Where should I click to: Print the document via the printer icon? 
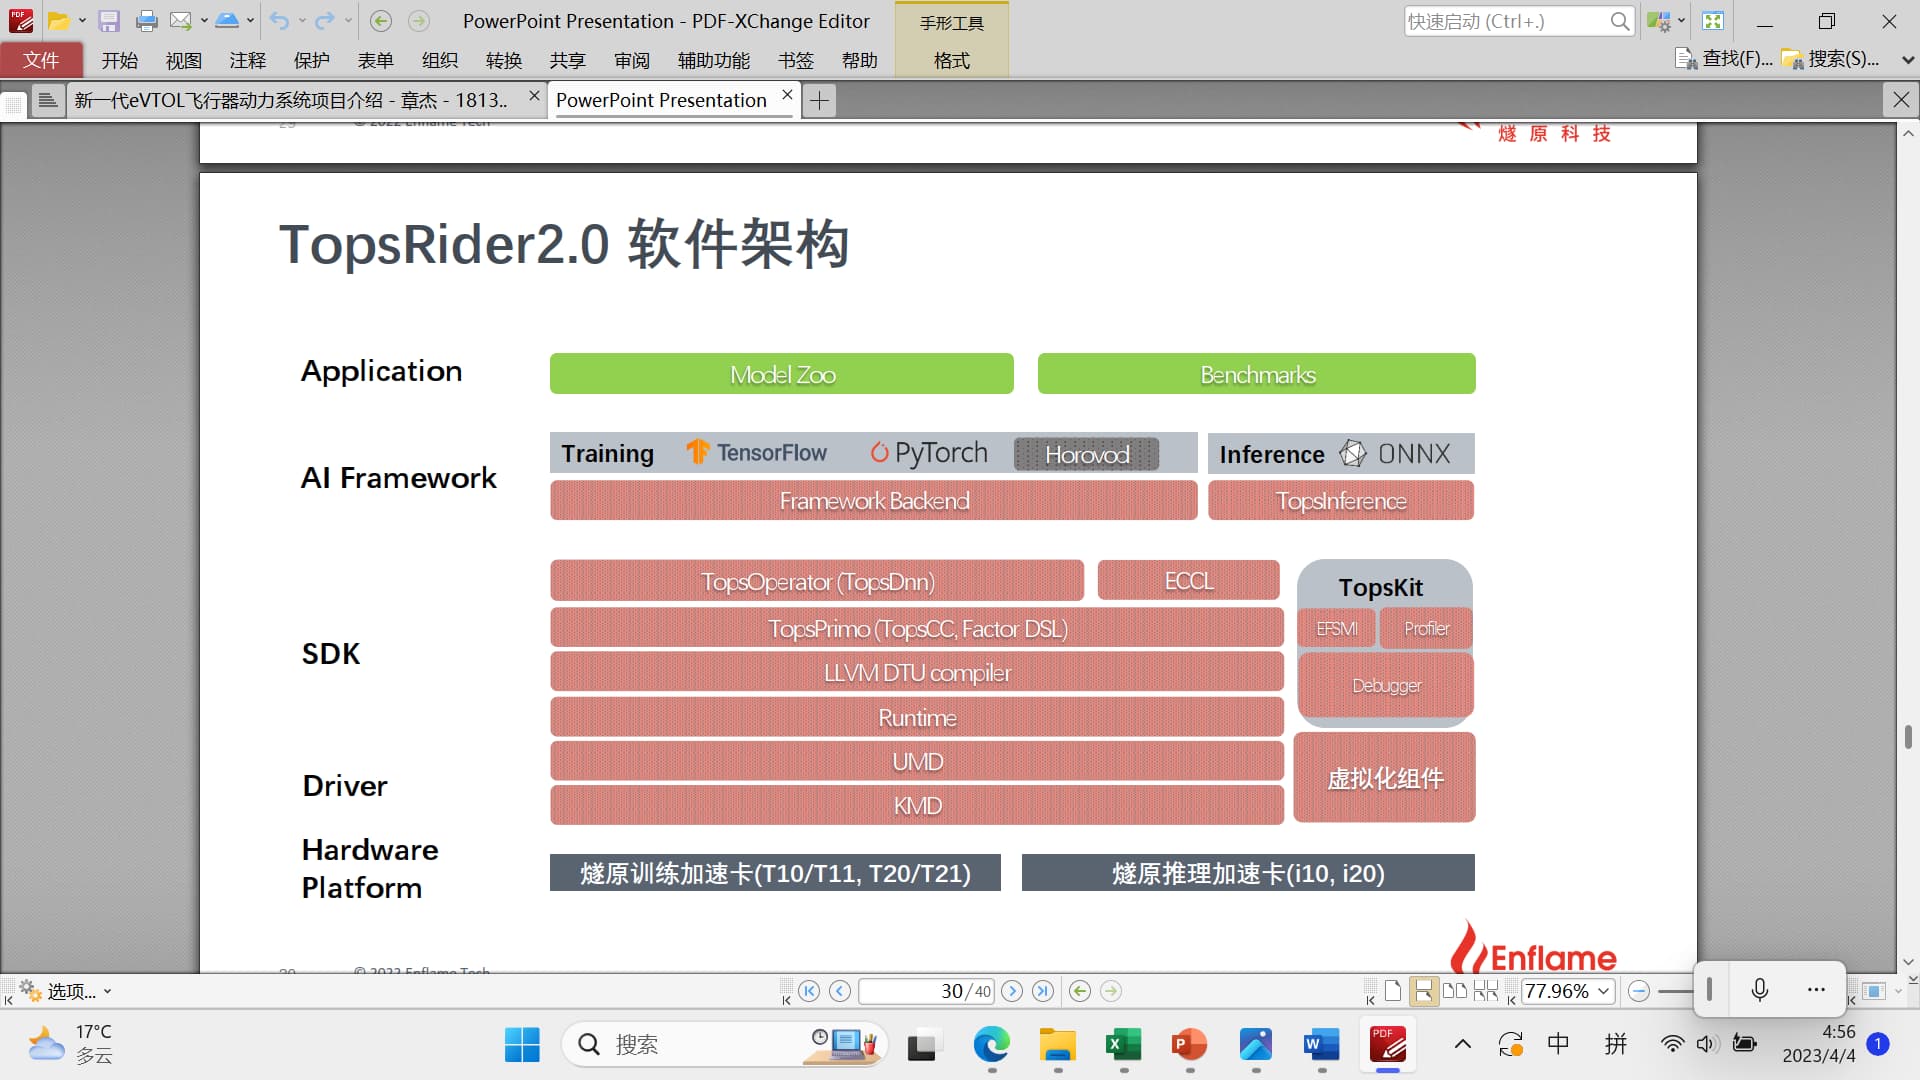tap(147, 21)
